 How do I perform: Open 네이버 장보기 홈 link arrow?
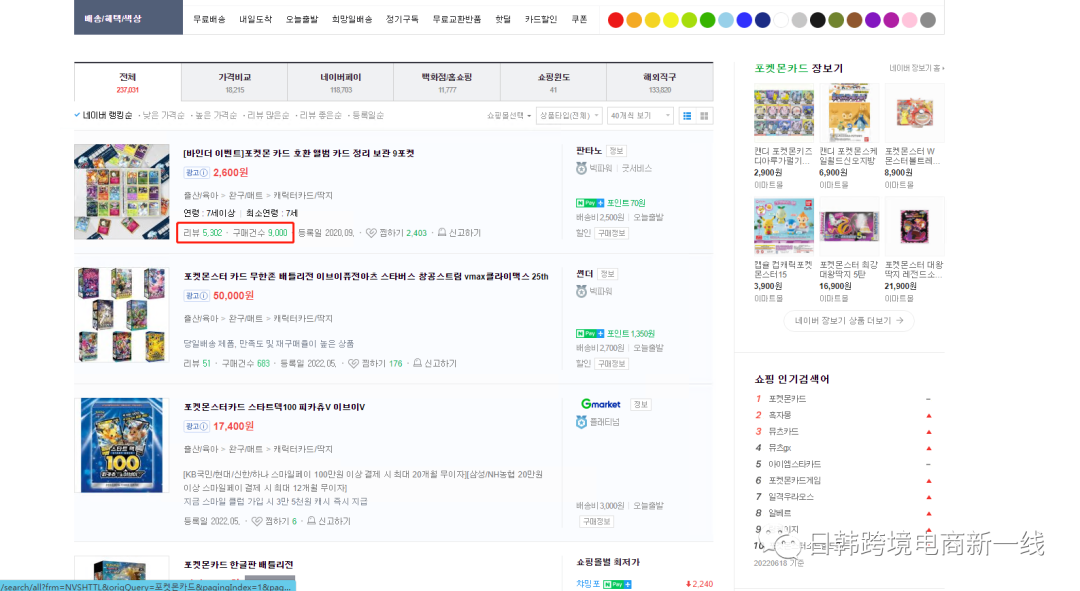(917, 68)
